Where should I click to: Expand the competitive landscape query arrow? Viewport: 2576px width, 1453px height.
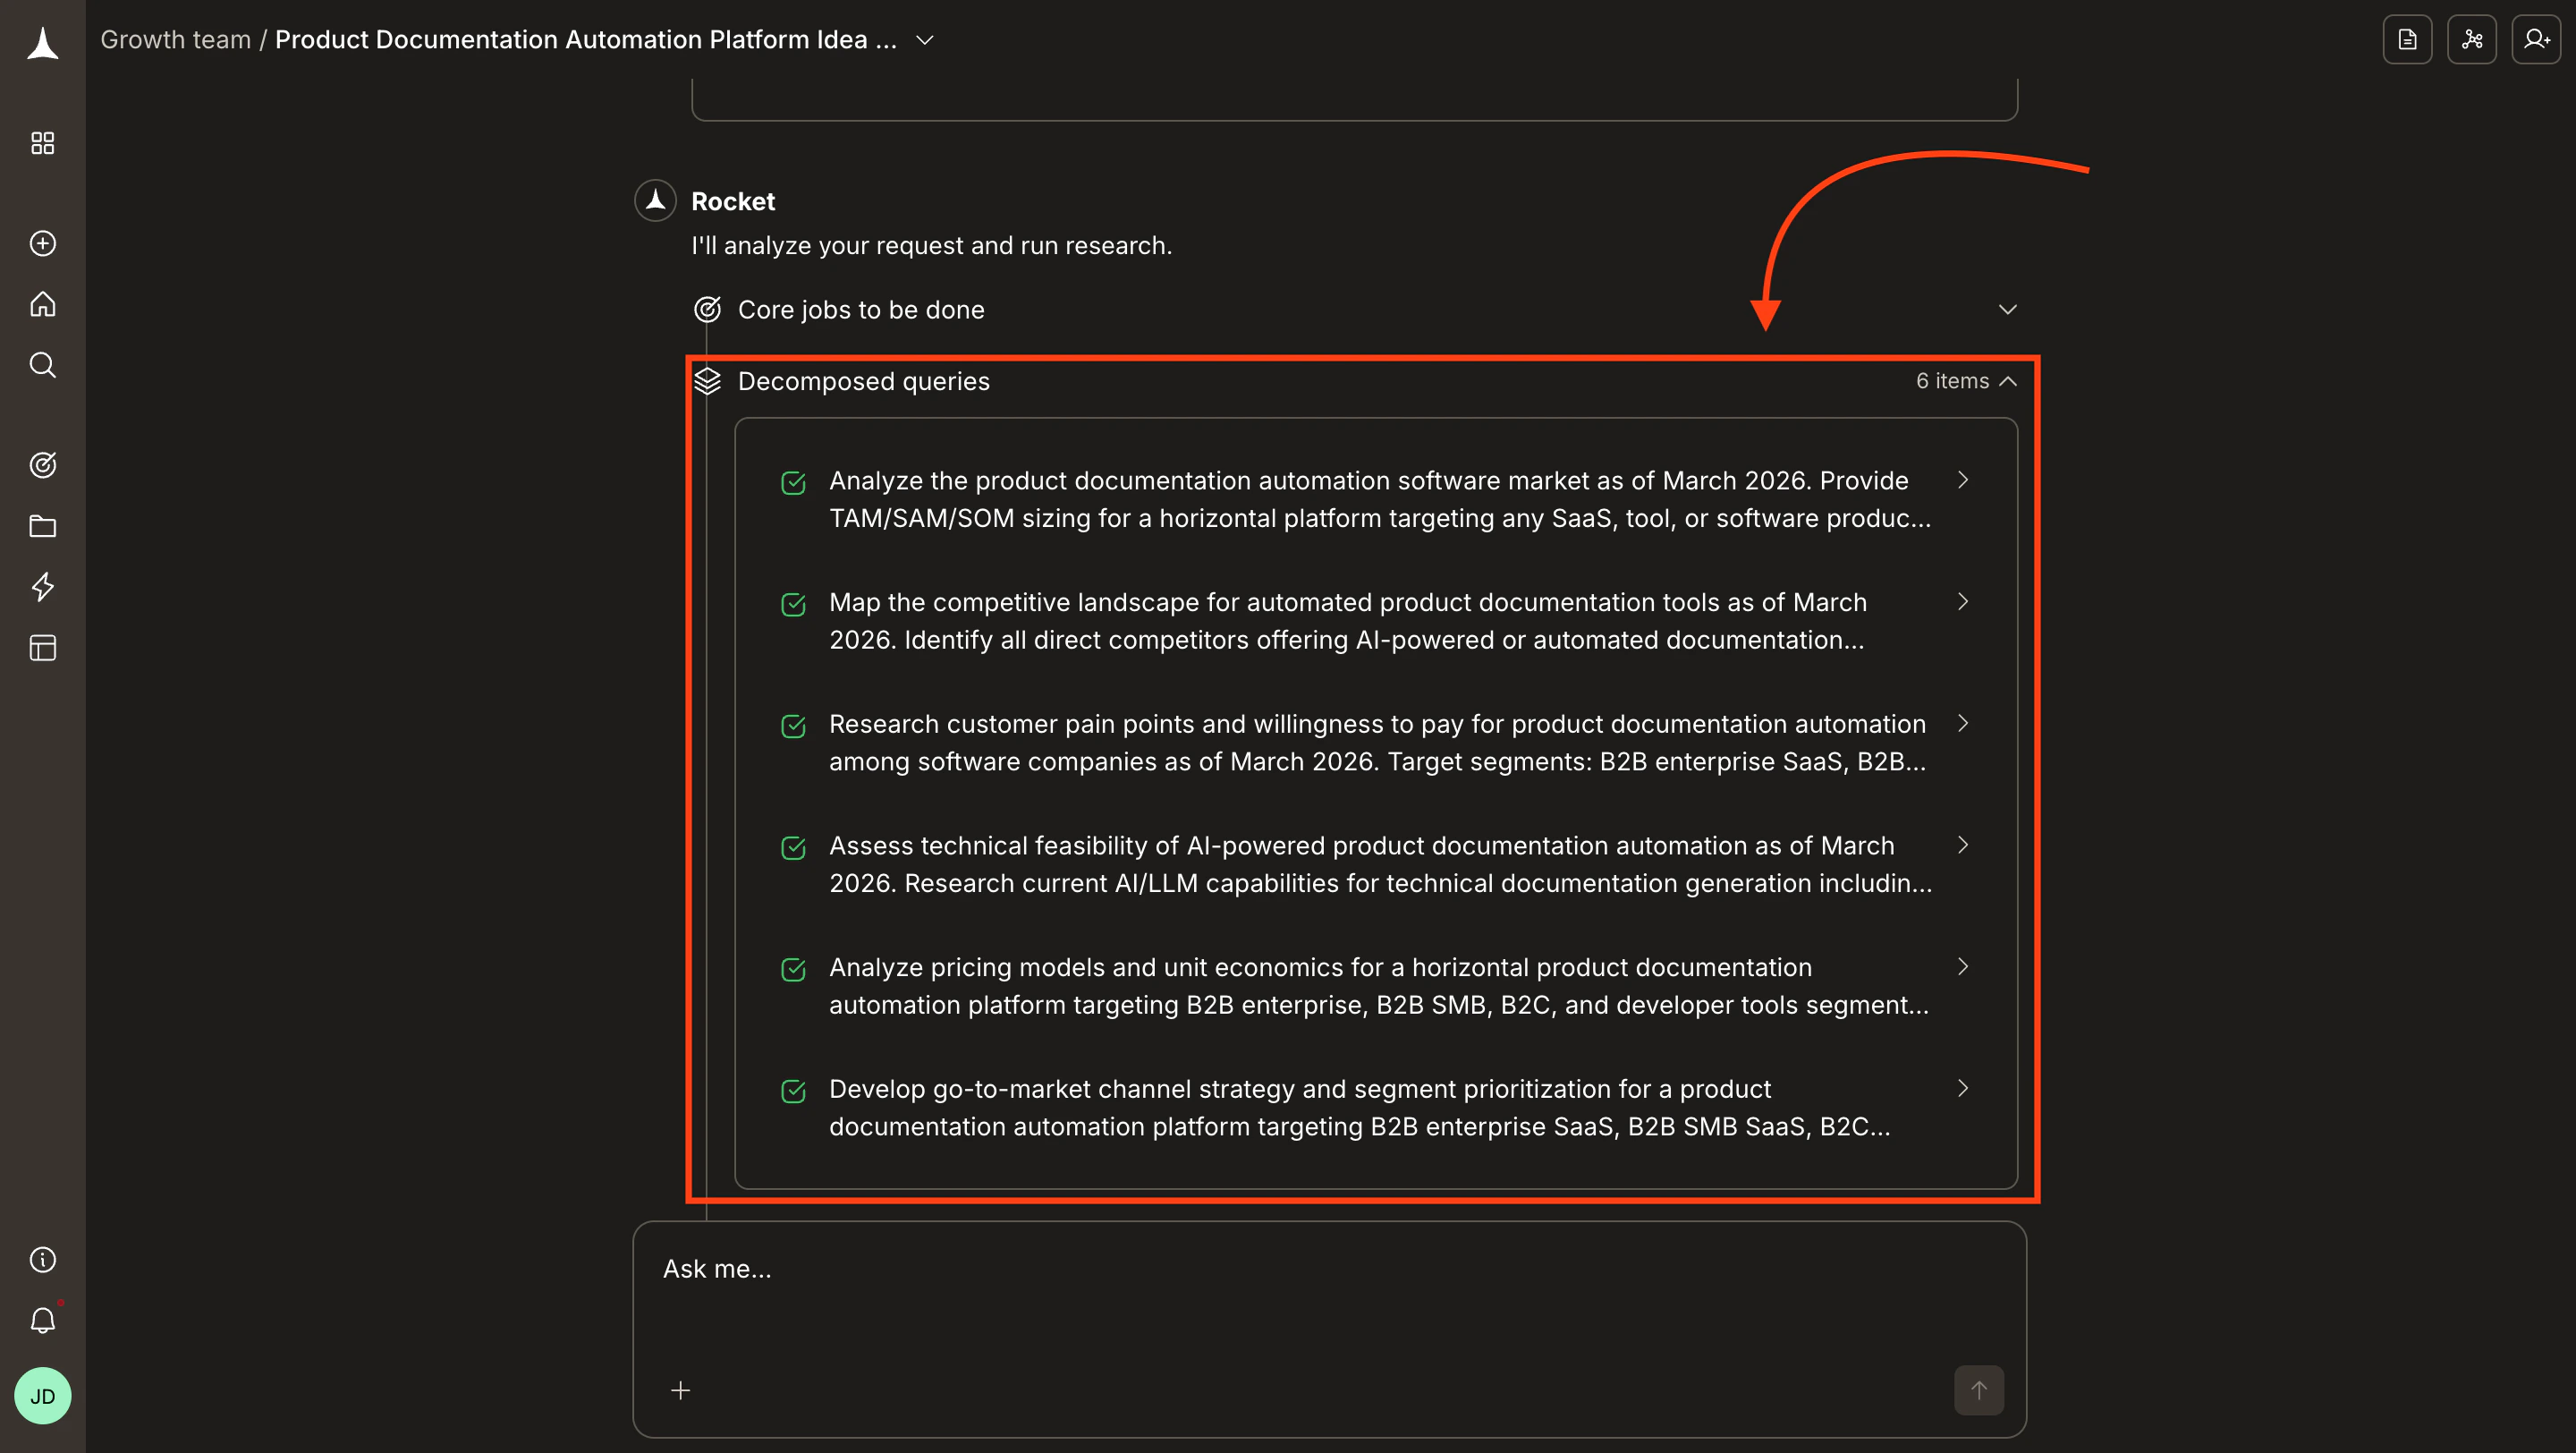1962,601
